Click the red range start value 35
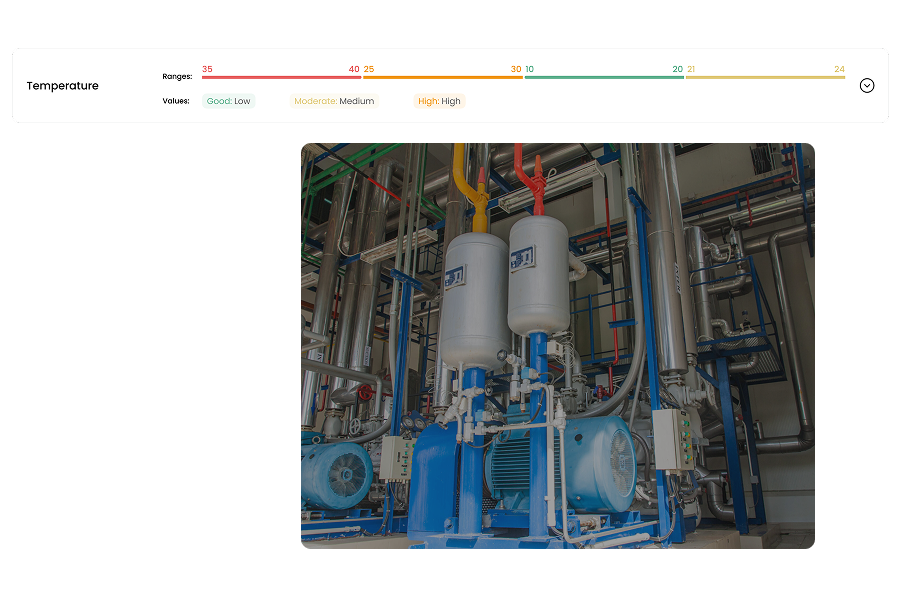Screen dimensions: 900x596 207,69
